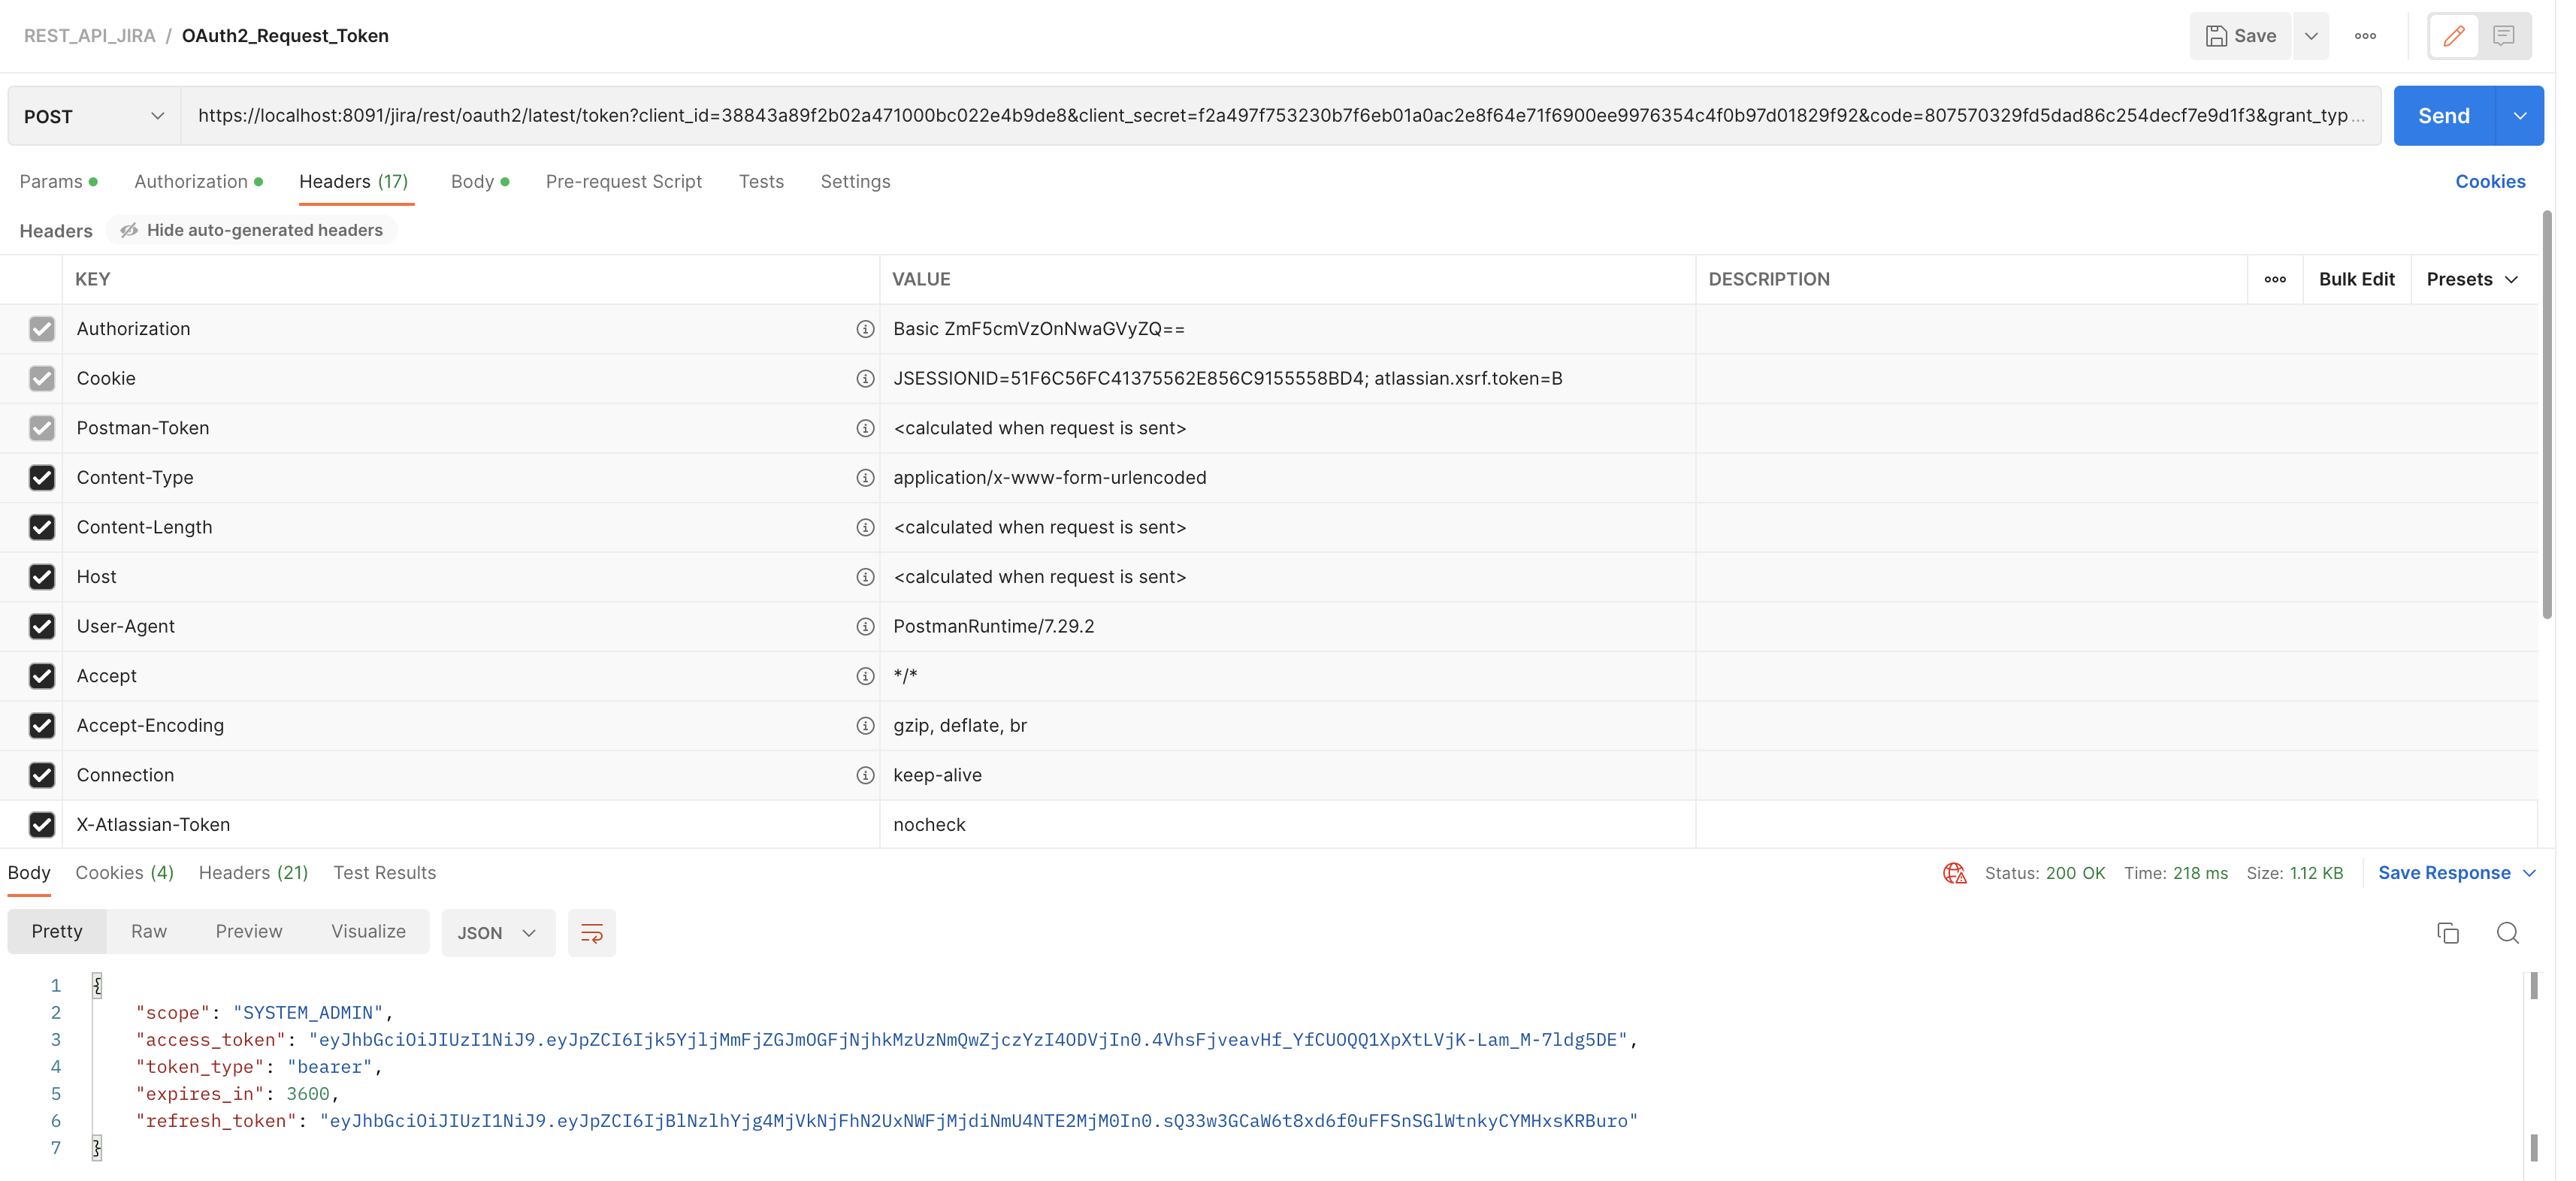2576x1181 pixels.
Task: Click info icon for Content-Type header
Action: [x=865, y=478]
